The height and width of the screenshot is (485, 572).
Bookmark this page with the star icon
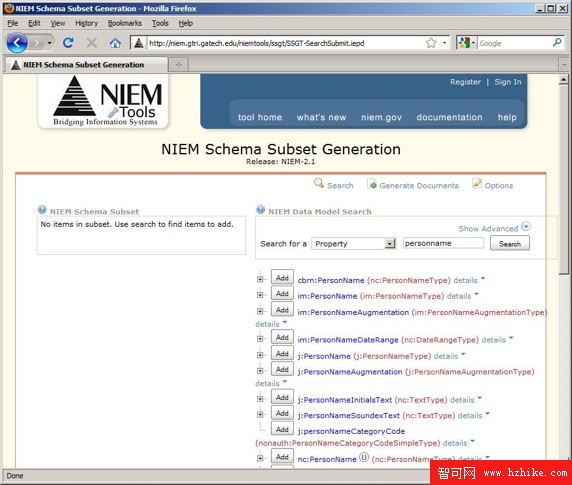pyautogui.click(x=431, y=43)
